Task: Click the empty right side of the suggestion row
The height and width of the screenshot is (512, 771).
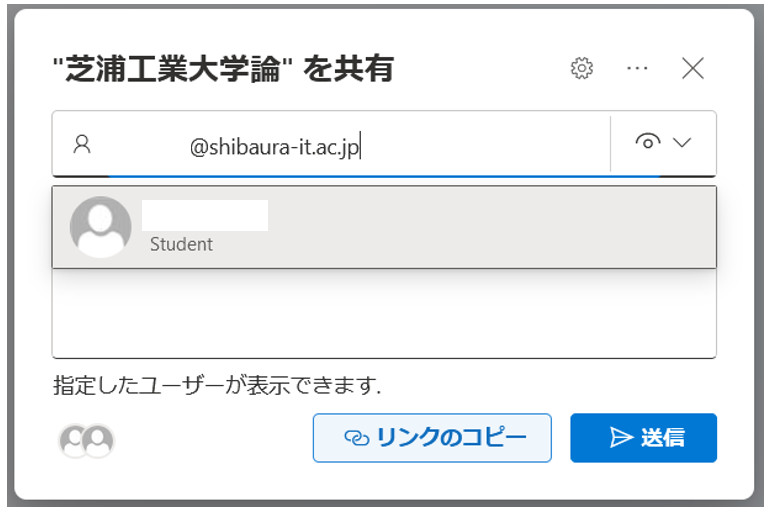Action: (492, 227)
